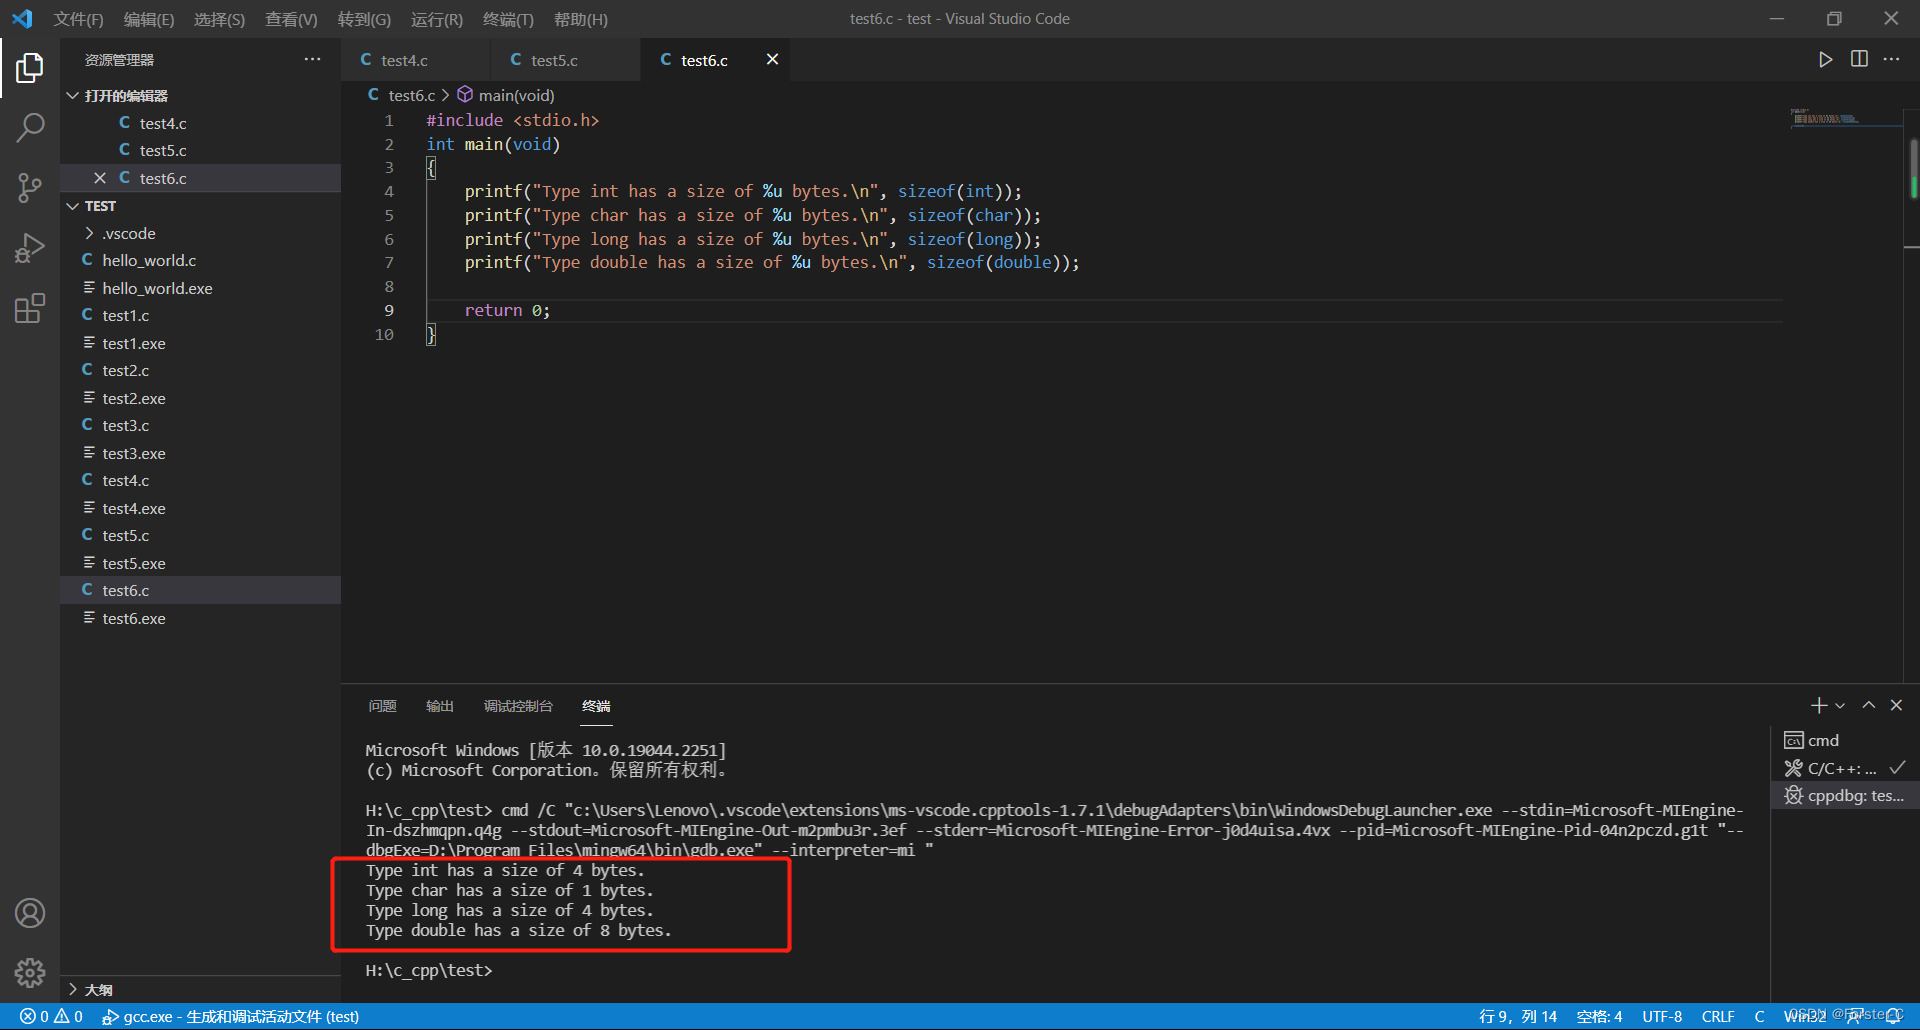Switch to the Debug Console panel tab
Screen dimensions: 1920x1030
point(518,706)
